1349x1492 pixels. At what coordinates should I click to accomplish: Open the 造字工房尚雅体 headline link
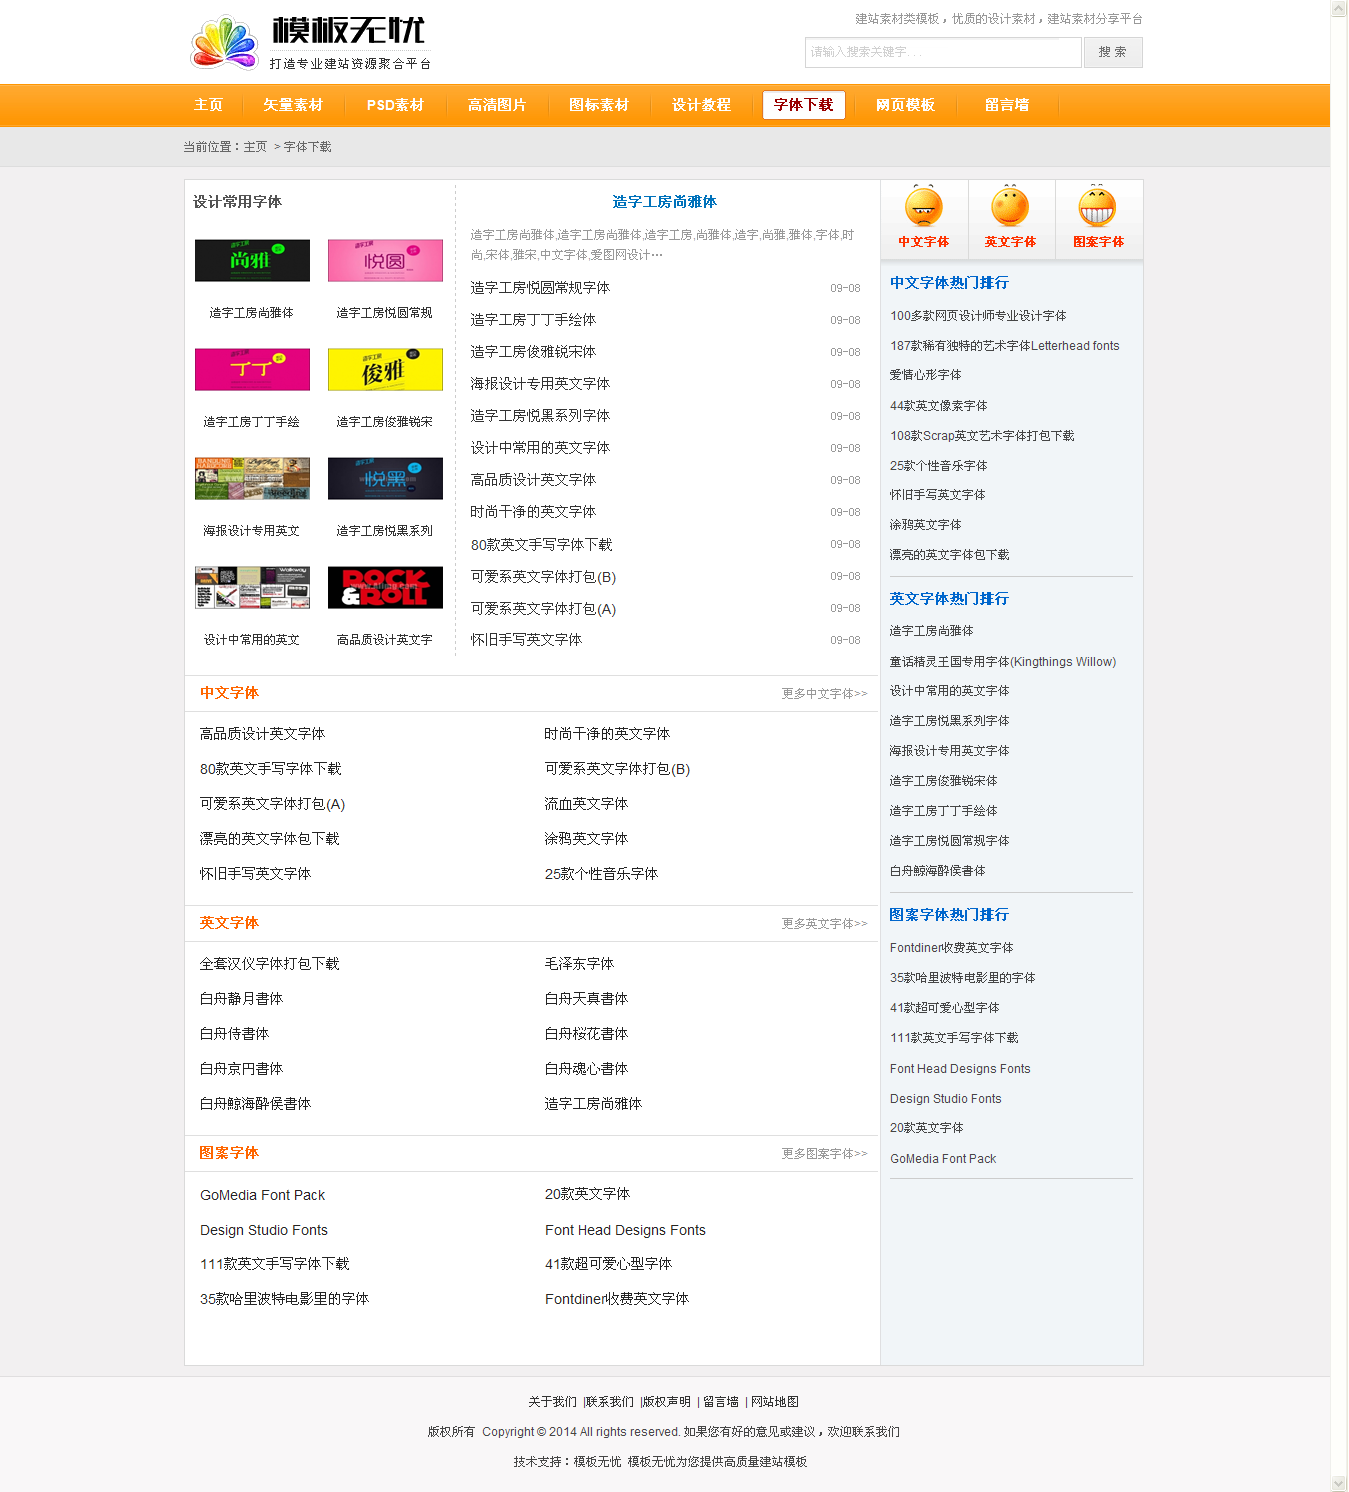point(664,202)
